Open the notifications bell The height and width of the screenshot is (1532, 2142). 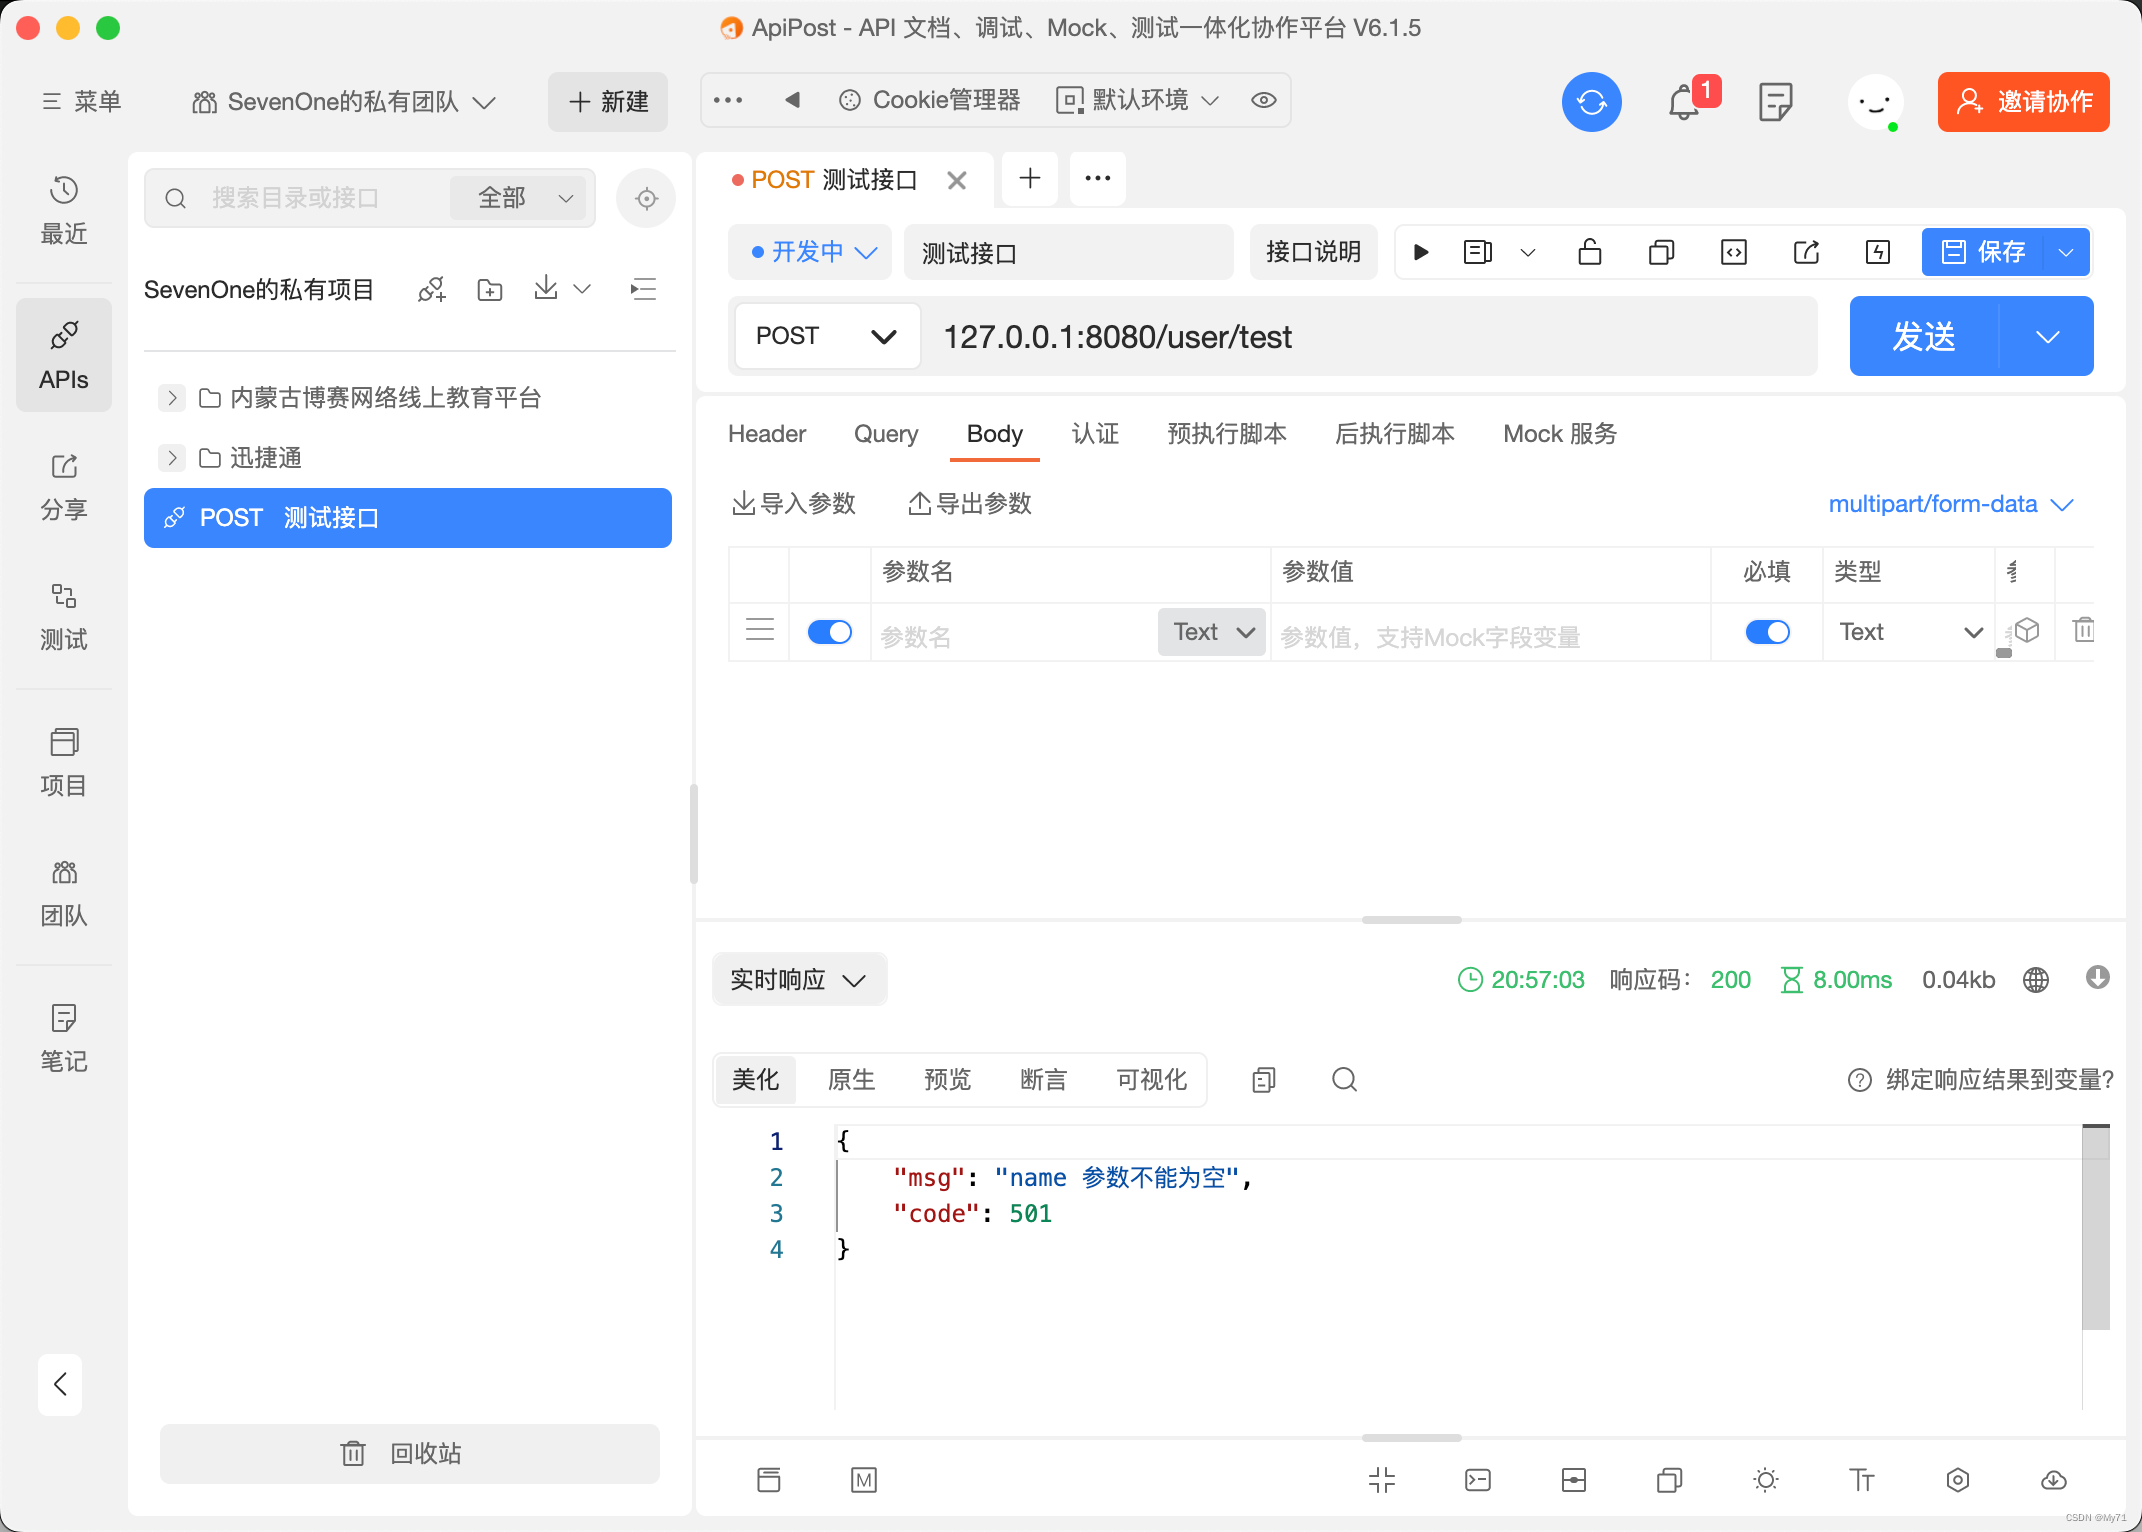click(x=1684, y=102)
